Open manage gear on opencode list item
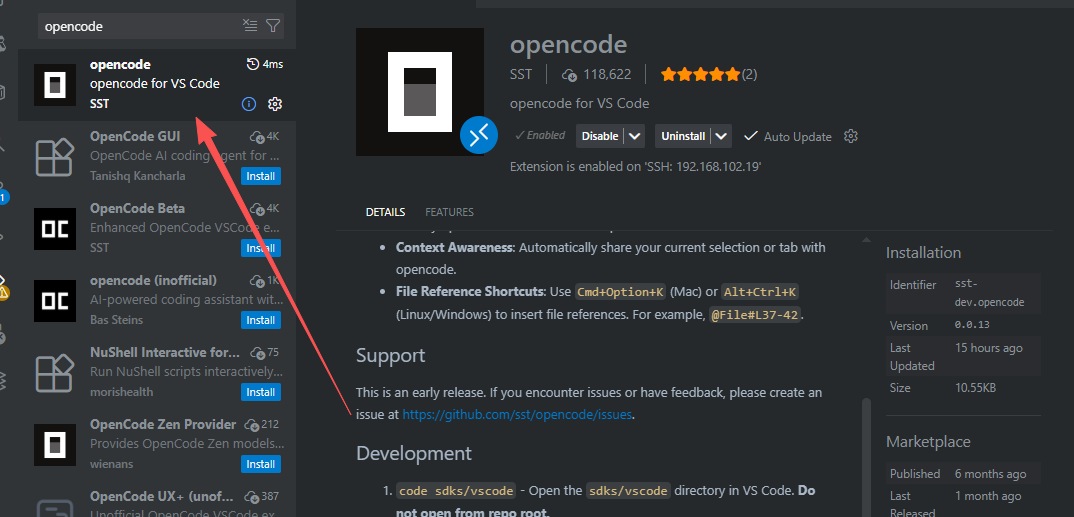The height and width of the screenshot is (517, 1074). 275,104
